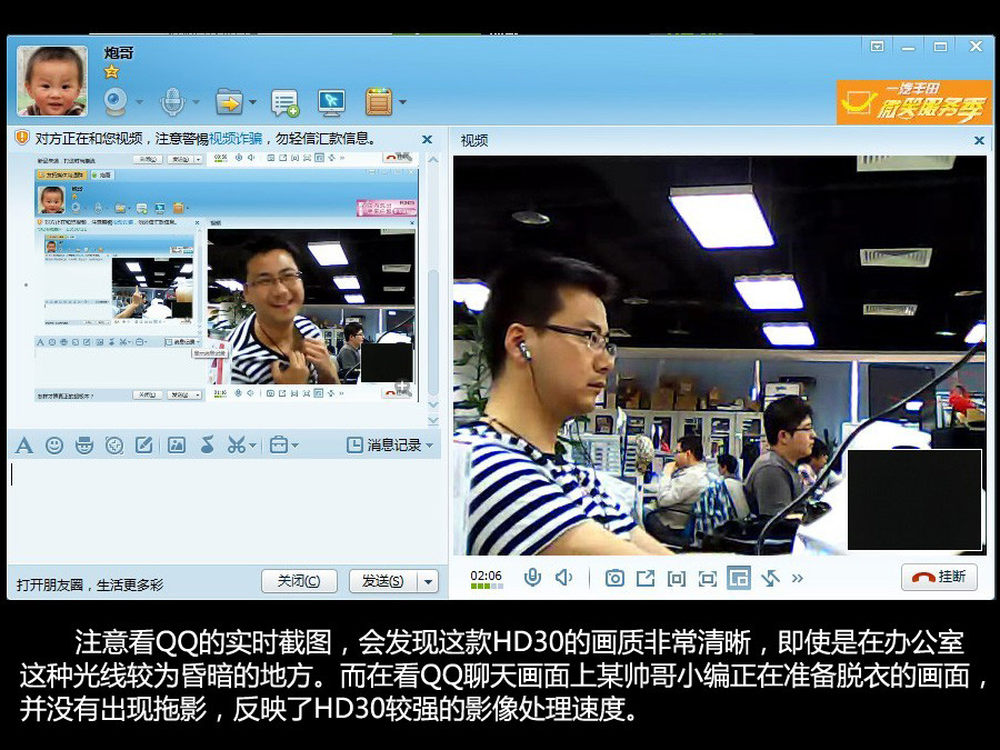Open the send file folder icon
Screen dimensions: 1000x750
point(230,101)
